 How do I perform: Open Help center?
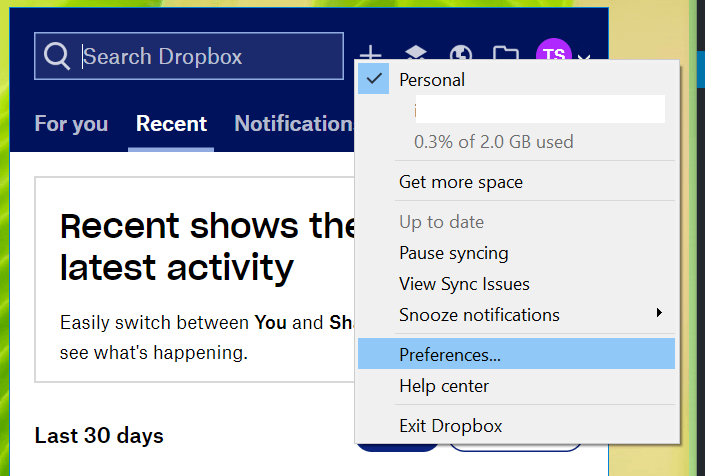click(517, 386)
